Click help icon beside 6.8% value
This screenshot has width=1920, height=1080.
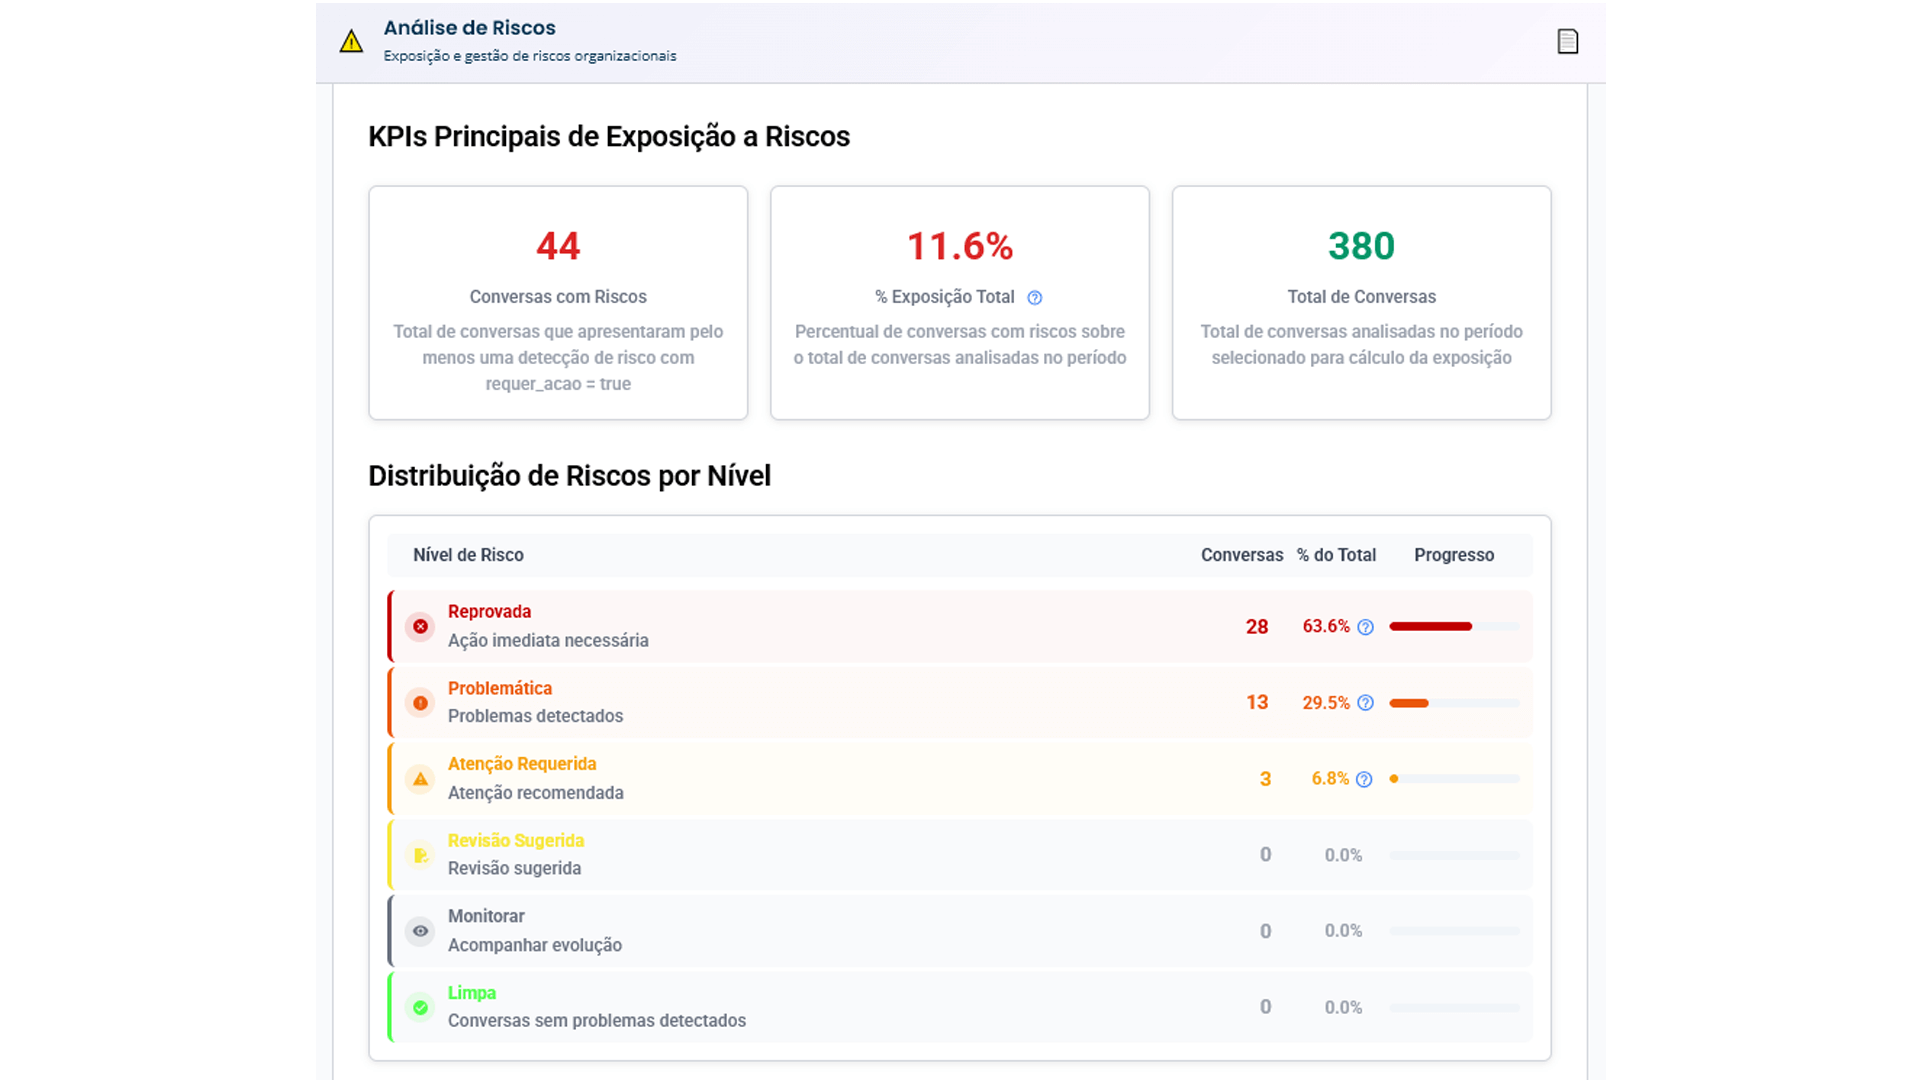click(x=1364, y=779)
